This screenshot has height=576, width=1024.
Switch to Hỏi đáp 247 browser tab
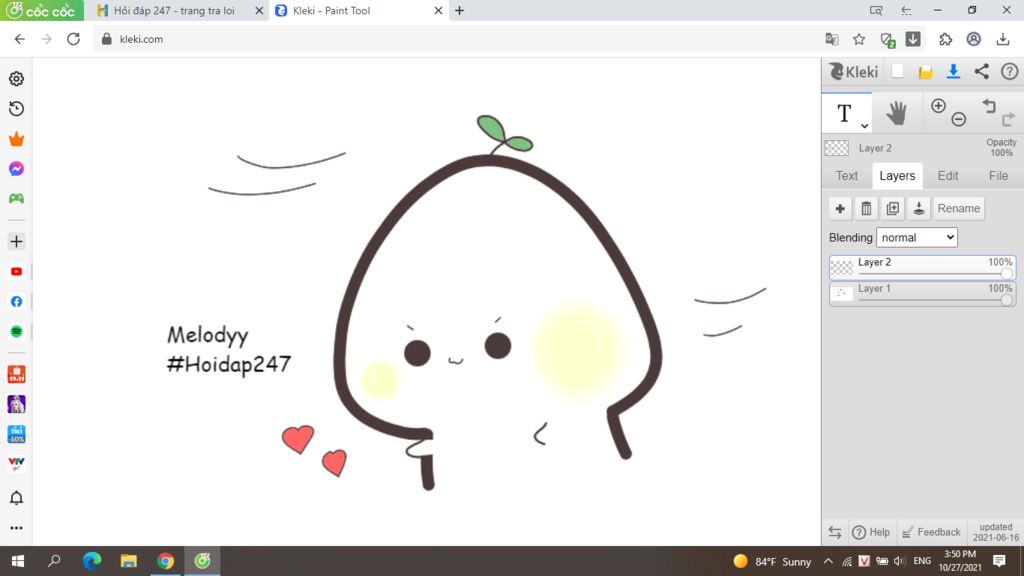click(174, 10)
